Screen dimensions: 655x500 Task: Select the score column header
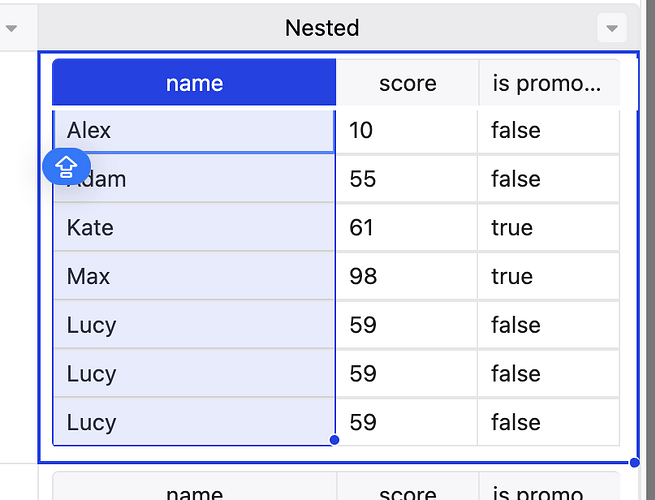coord(408,82)
